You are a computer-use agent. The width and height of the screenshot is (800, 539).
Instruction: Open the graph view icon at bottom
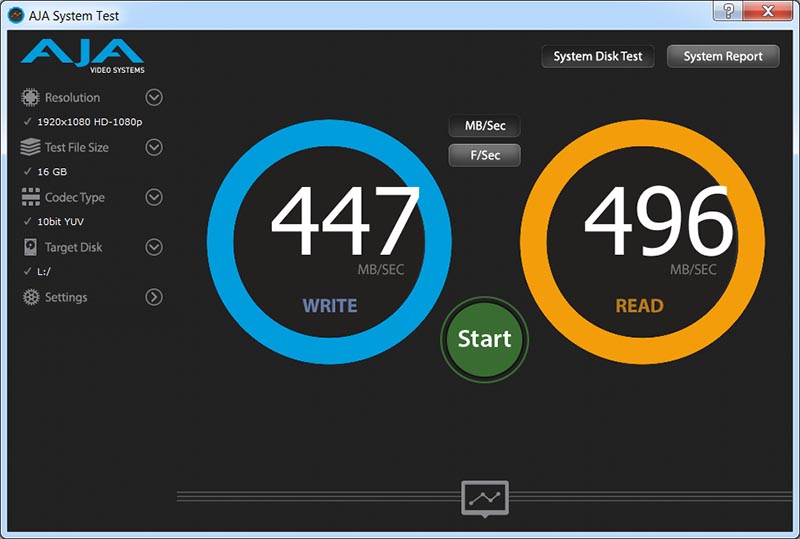click(485, 499)
